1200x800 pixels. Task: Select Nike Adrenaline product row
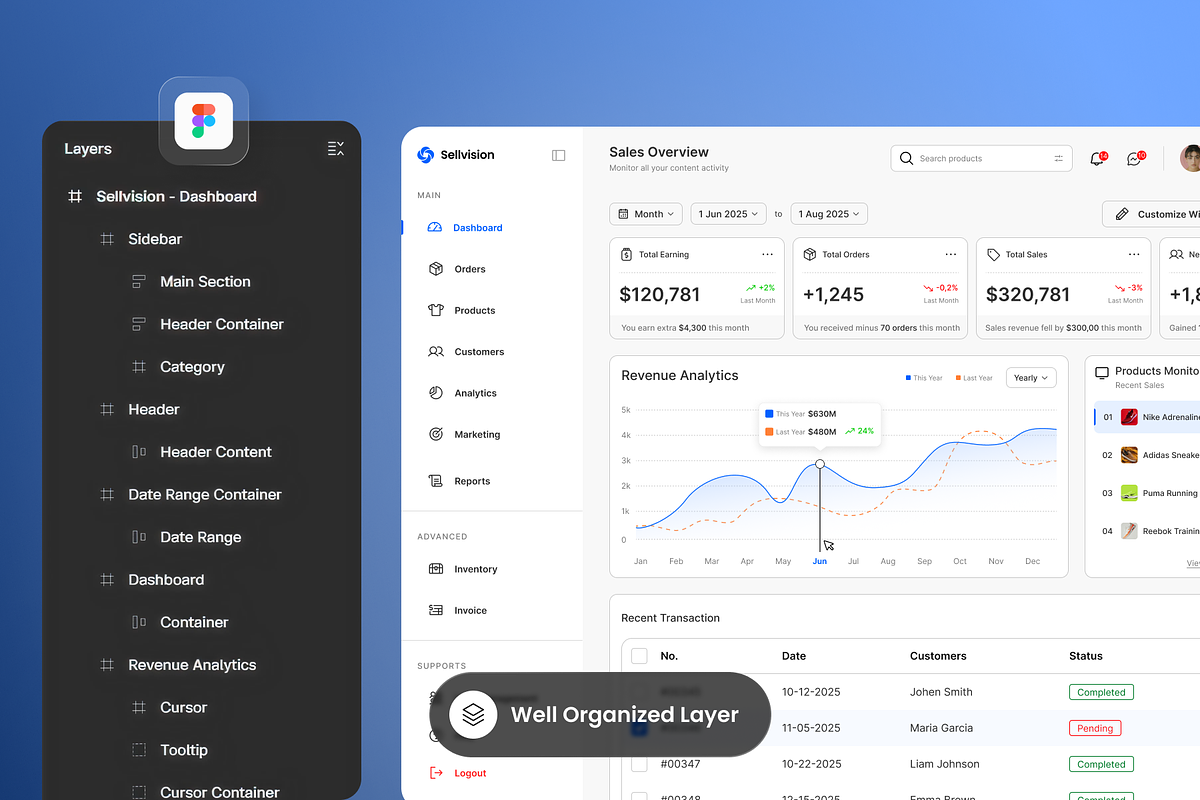(x=1147, y=417)
